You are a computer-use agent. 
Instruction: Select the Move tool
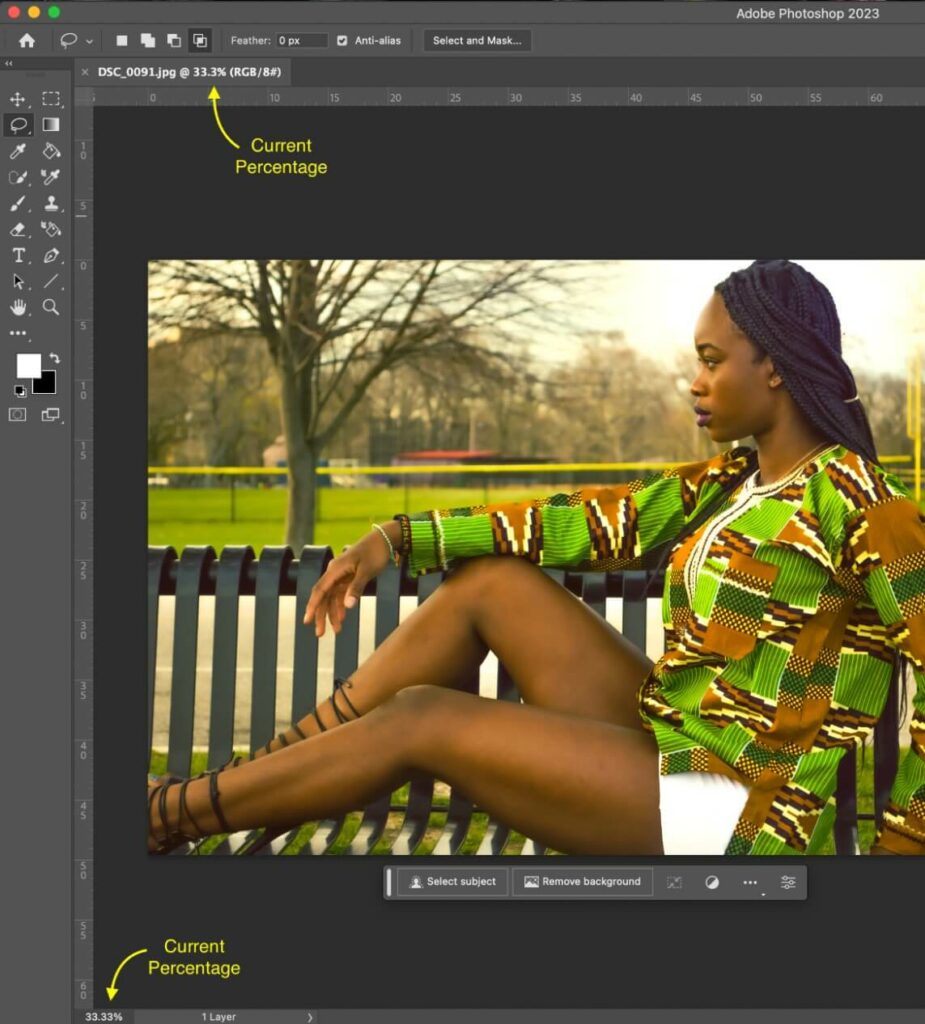17,99
